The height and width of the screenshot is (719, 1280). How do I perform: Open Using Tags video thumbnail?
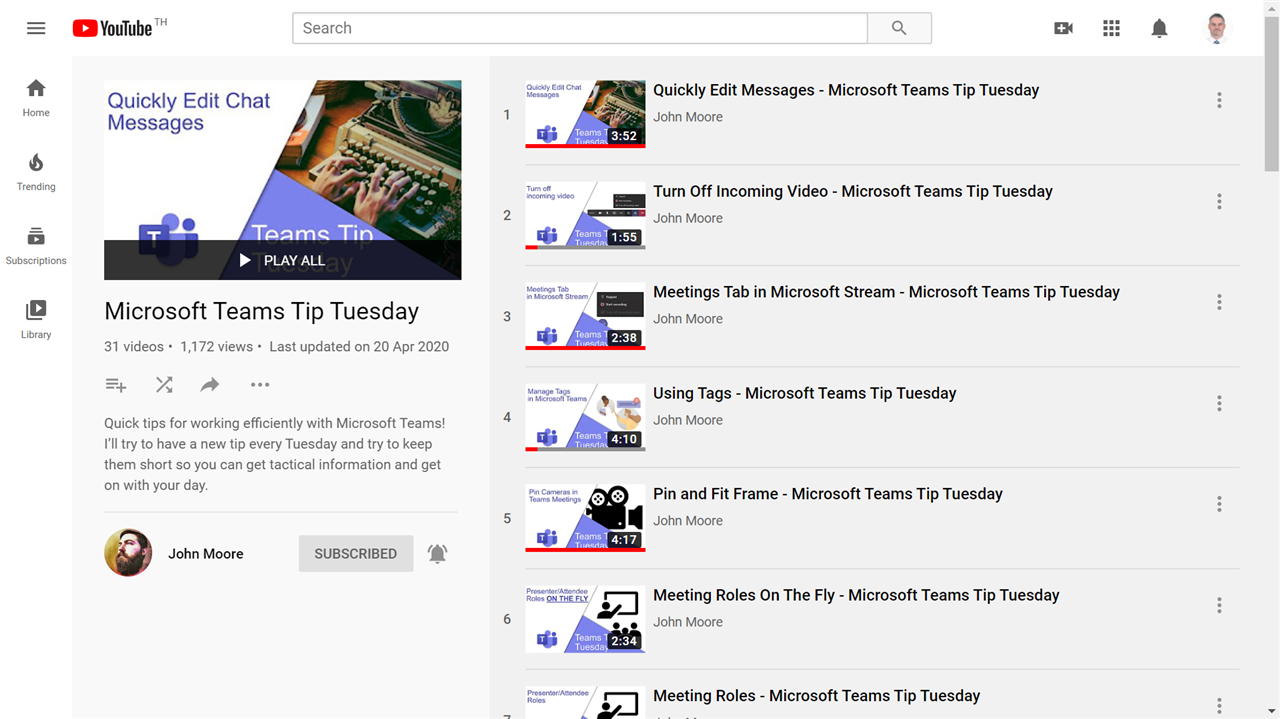585,417
